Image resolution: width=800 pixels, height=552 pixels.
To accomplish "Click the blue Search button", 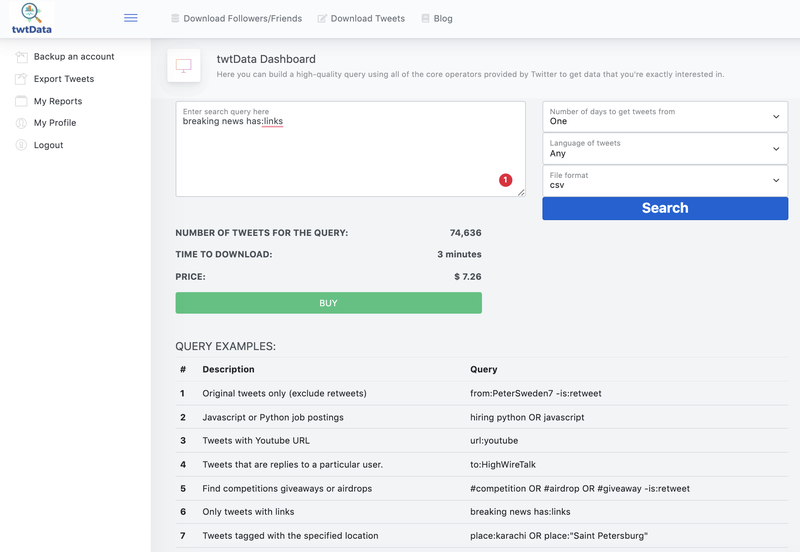I will (665, 208).
